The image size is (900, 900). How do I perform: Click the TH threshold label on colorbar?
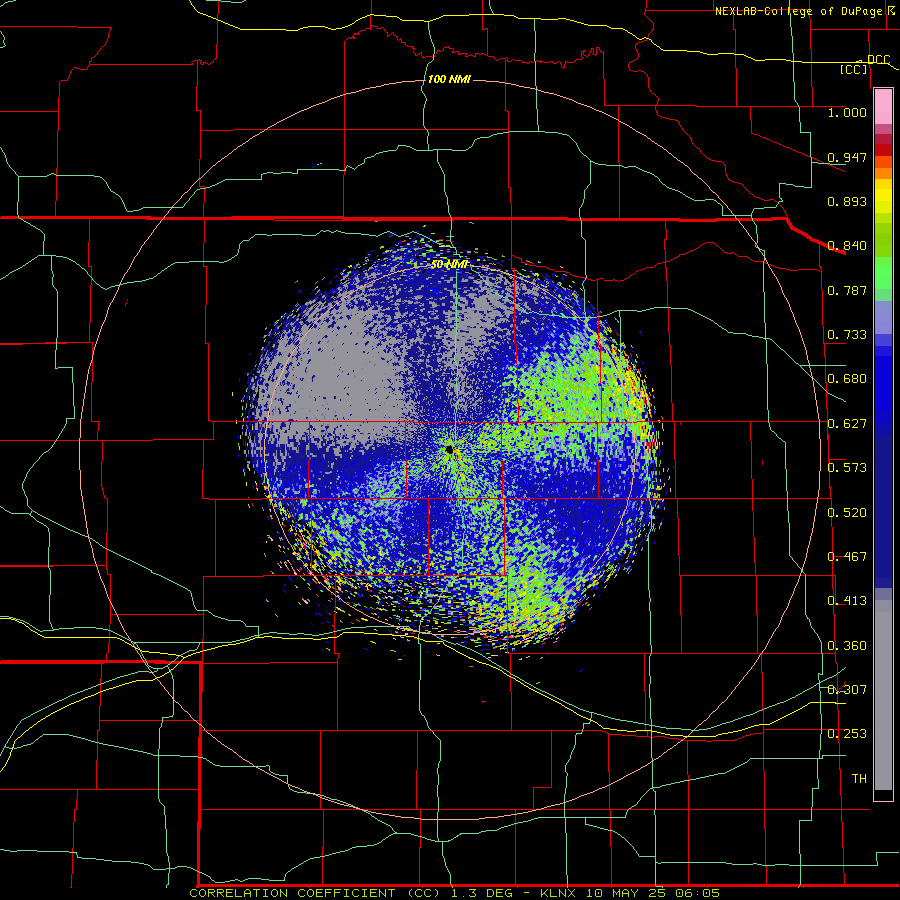[x=859, y=779]
